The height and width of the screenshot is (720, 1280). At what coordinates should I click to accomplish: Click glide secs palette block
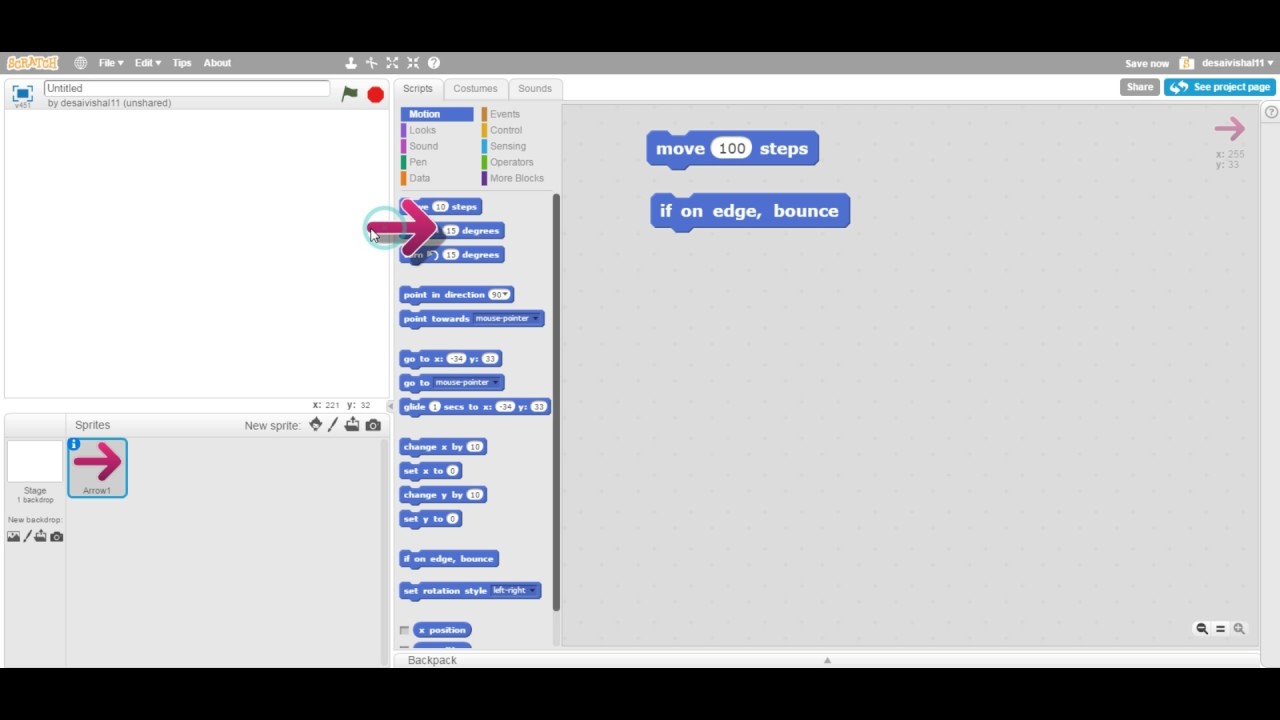pos(474,407)
